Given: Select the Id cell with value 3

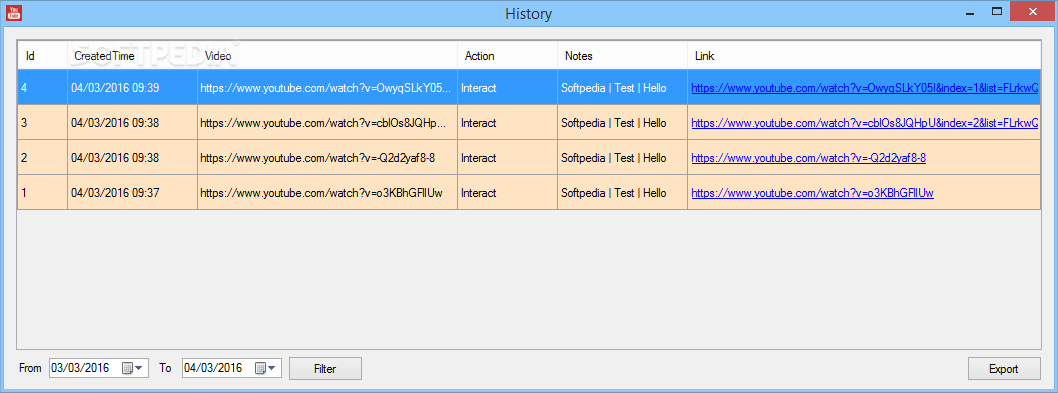Looking at the screenshot, I should (43, 122).
